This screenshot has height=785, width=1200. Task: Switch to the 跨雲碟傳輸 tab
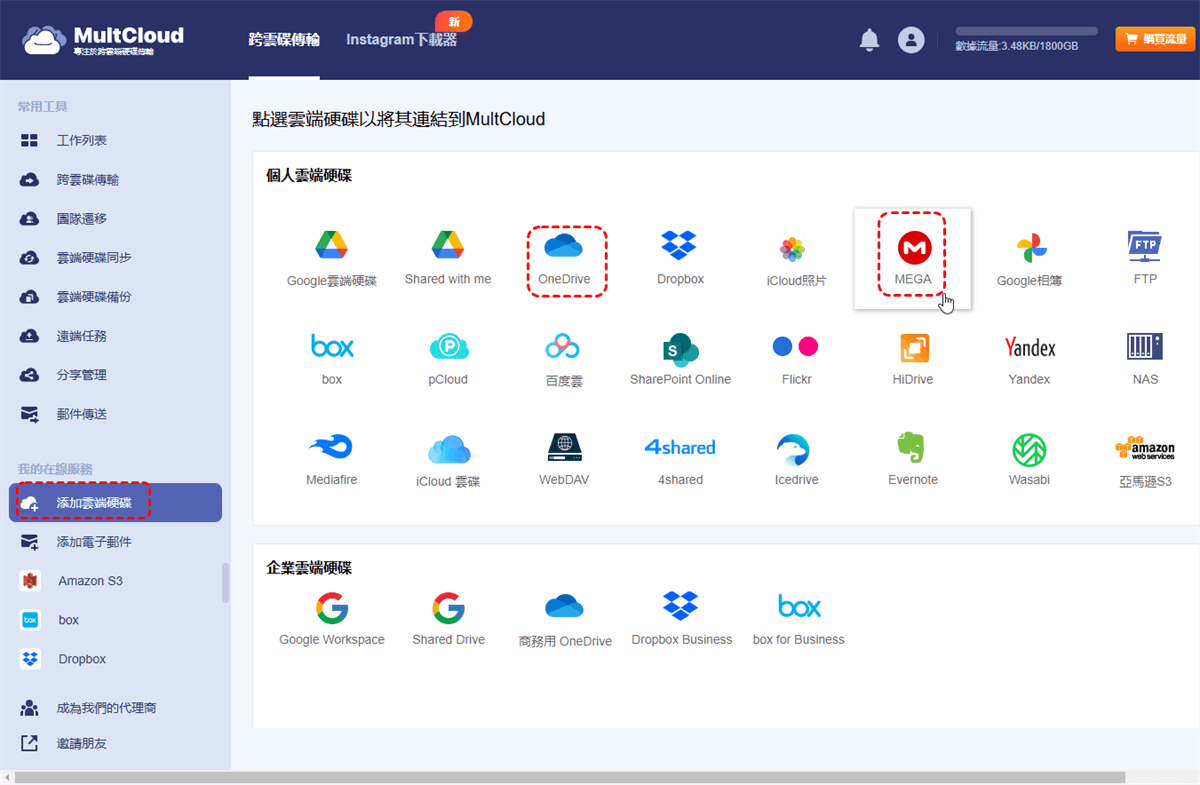click(x=284, y=39)
